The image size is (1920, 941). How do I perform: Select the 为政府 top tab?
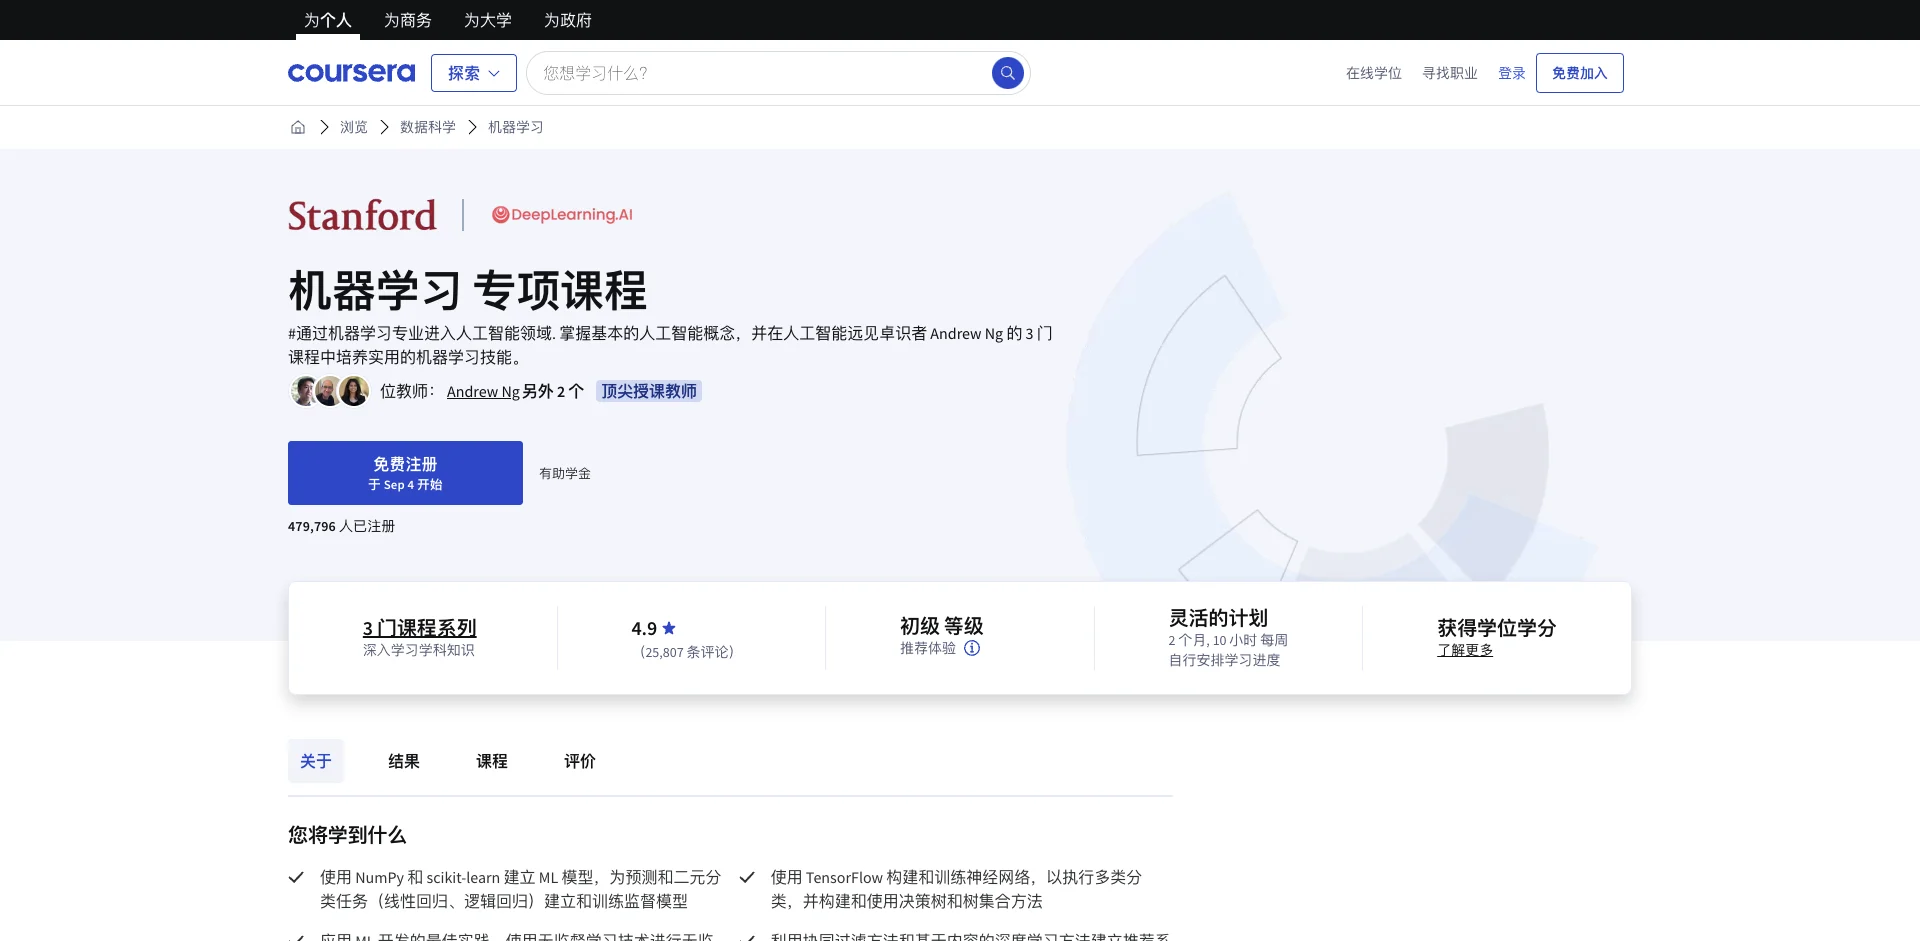coord(568,20)
